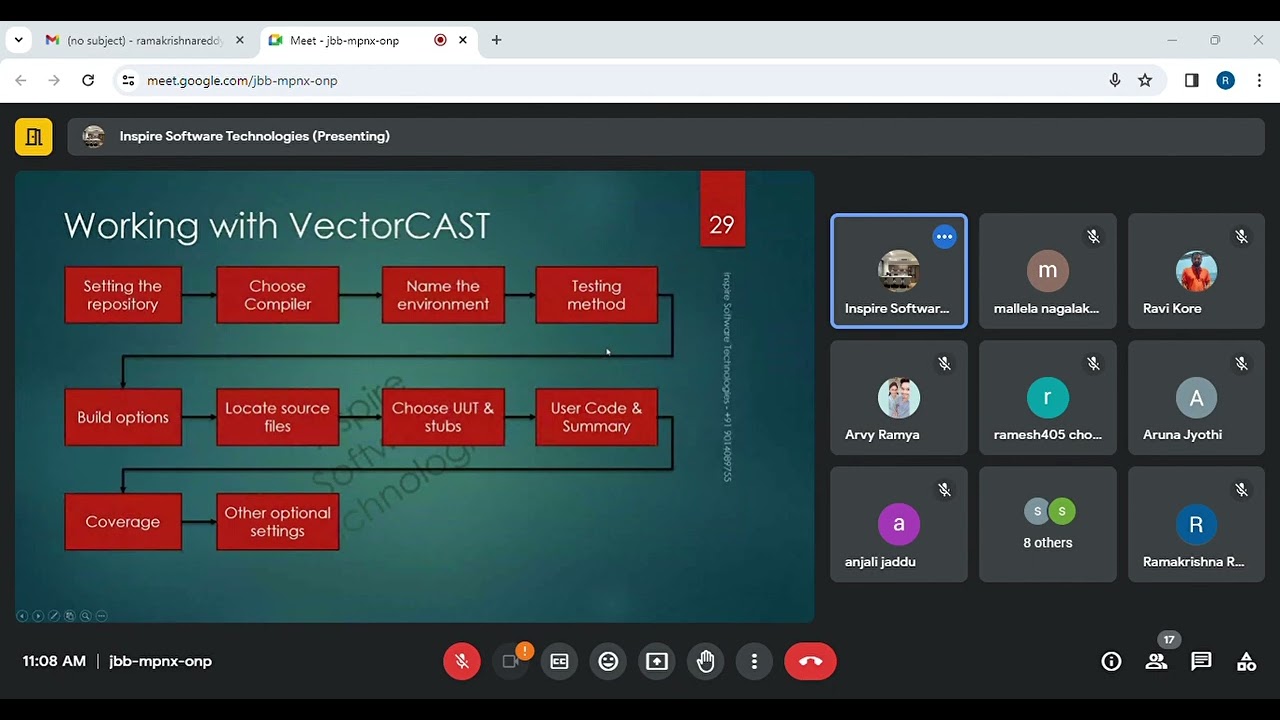Click the slide zoom magnifier control
Viewport: 1280px width, 720px height.
click(85, 616)
